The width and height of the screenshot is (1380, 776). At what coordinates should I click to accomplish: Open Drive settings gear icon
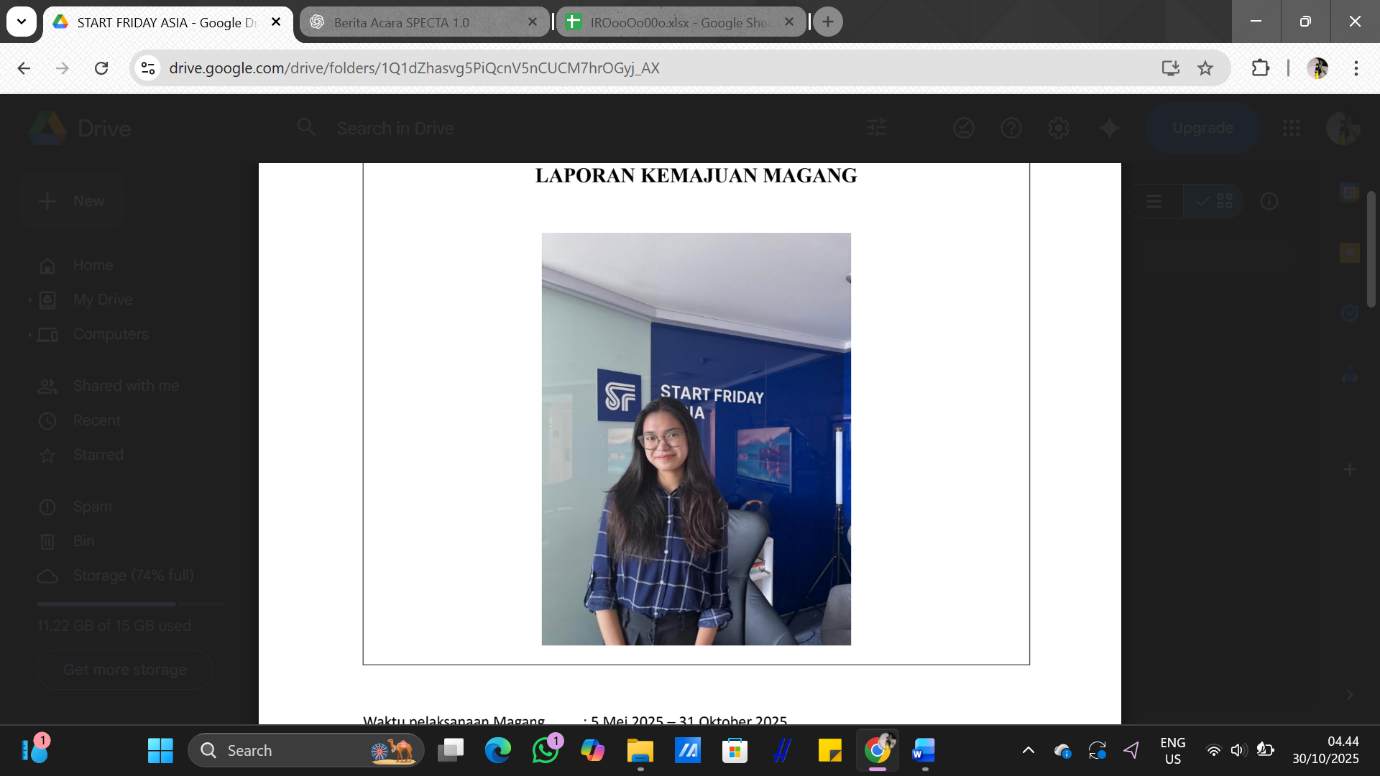point(1058,128)
